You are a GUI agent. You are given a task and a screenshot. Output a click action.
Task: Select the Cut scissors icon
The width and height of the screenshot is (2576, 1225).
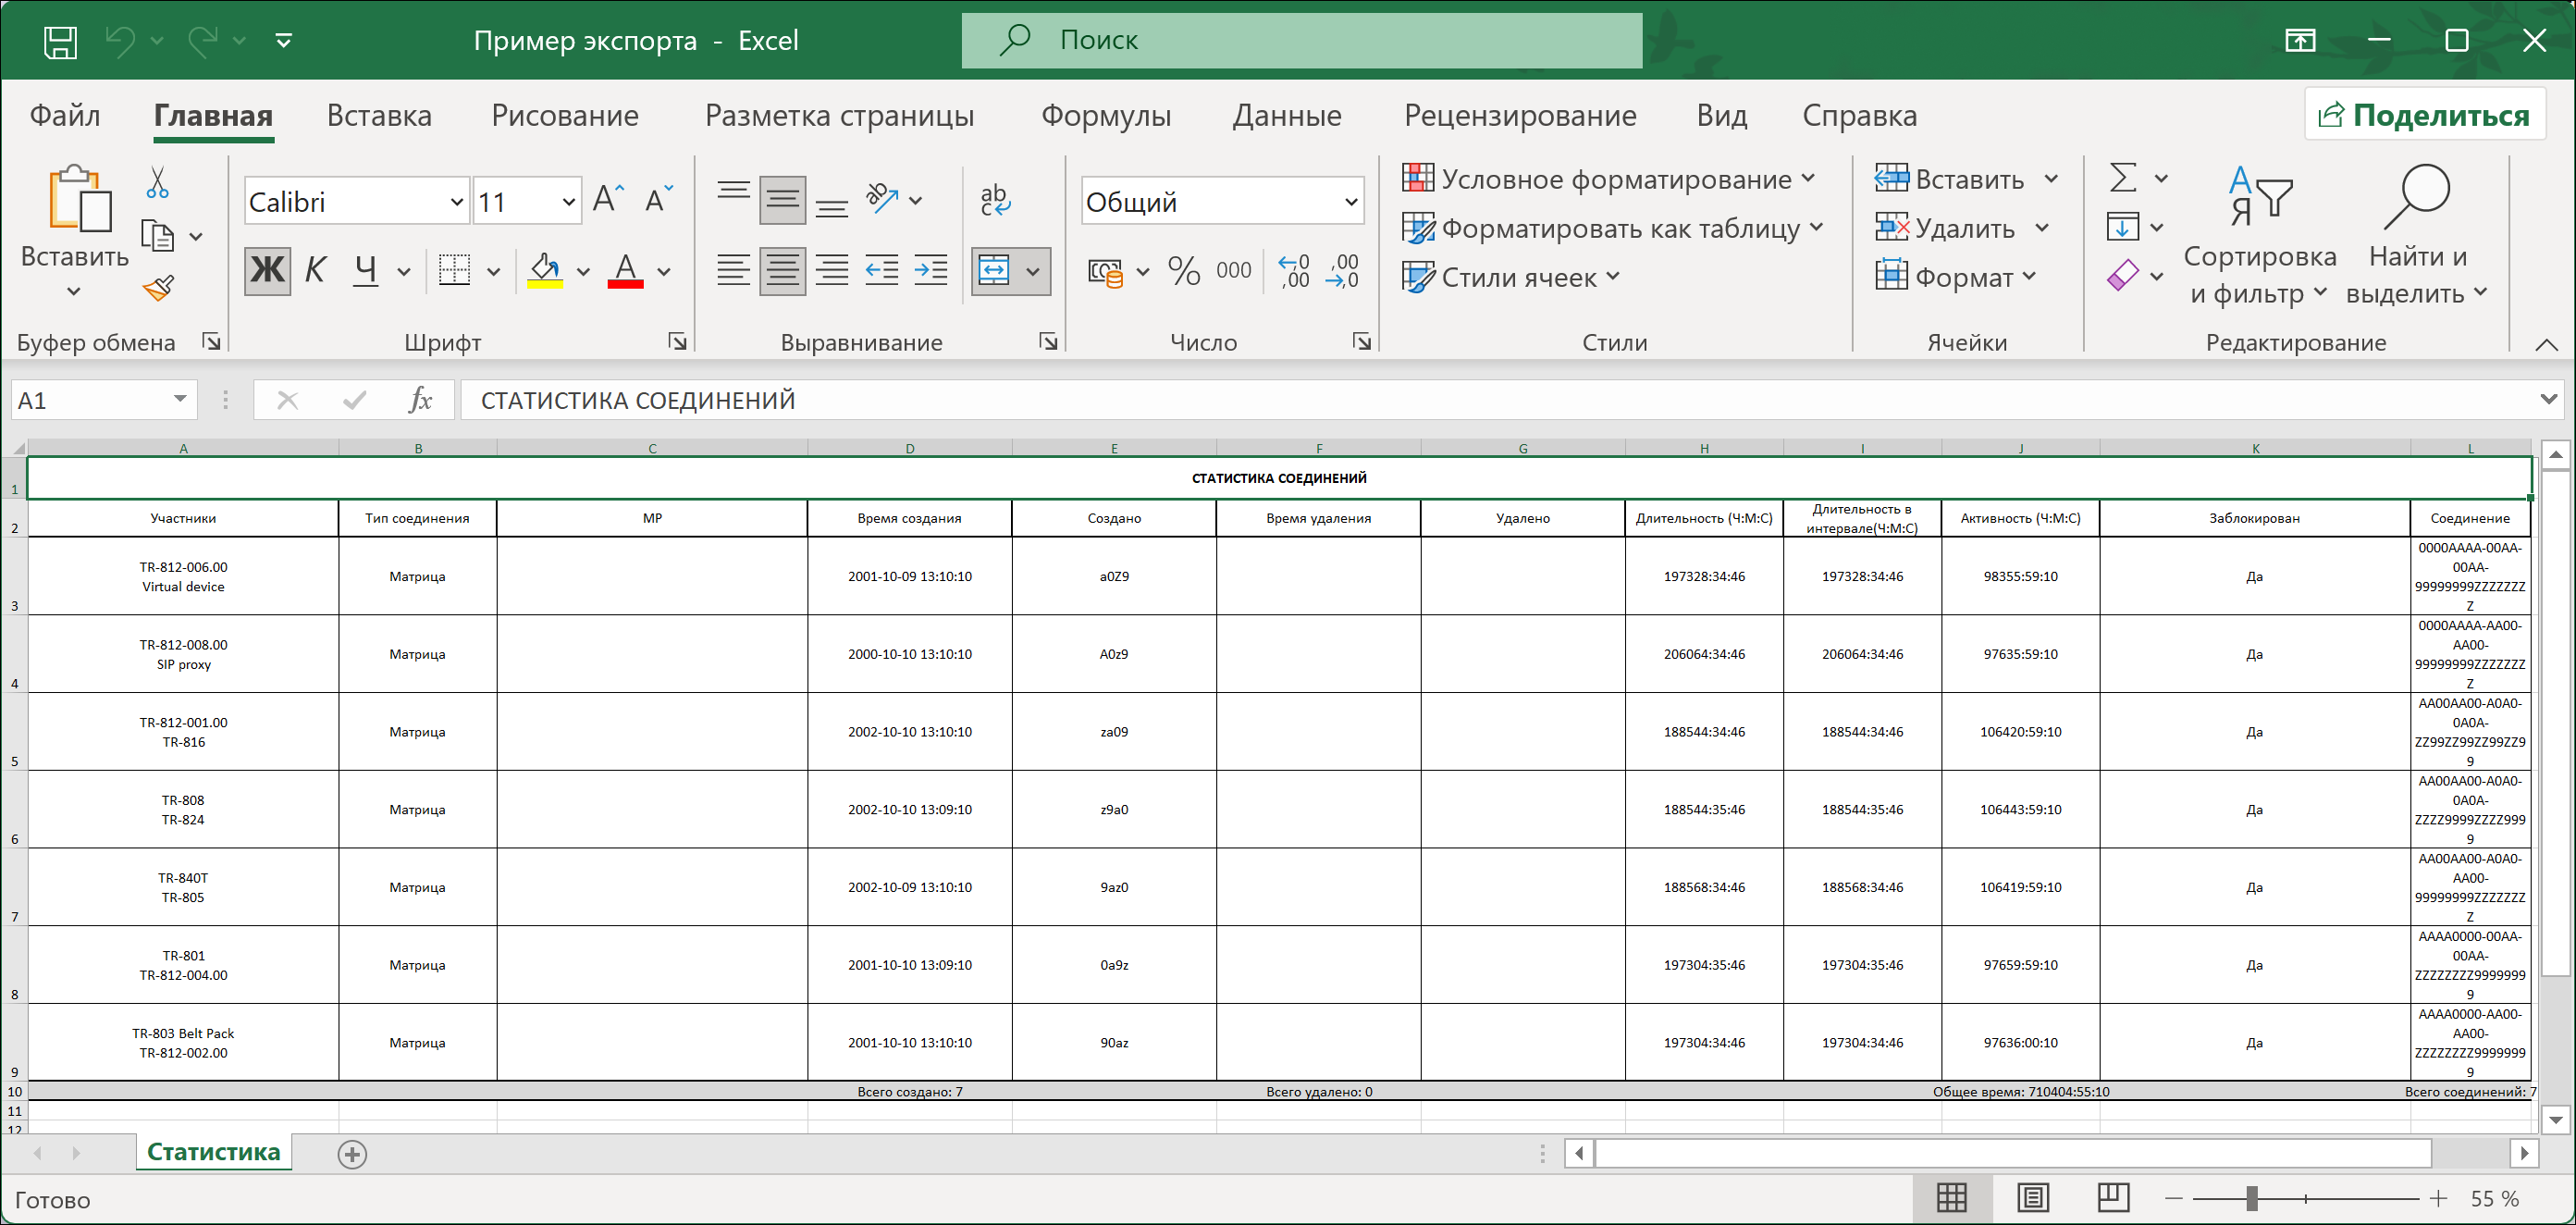(157, 182)
